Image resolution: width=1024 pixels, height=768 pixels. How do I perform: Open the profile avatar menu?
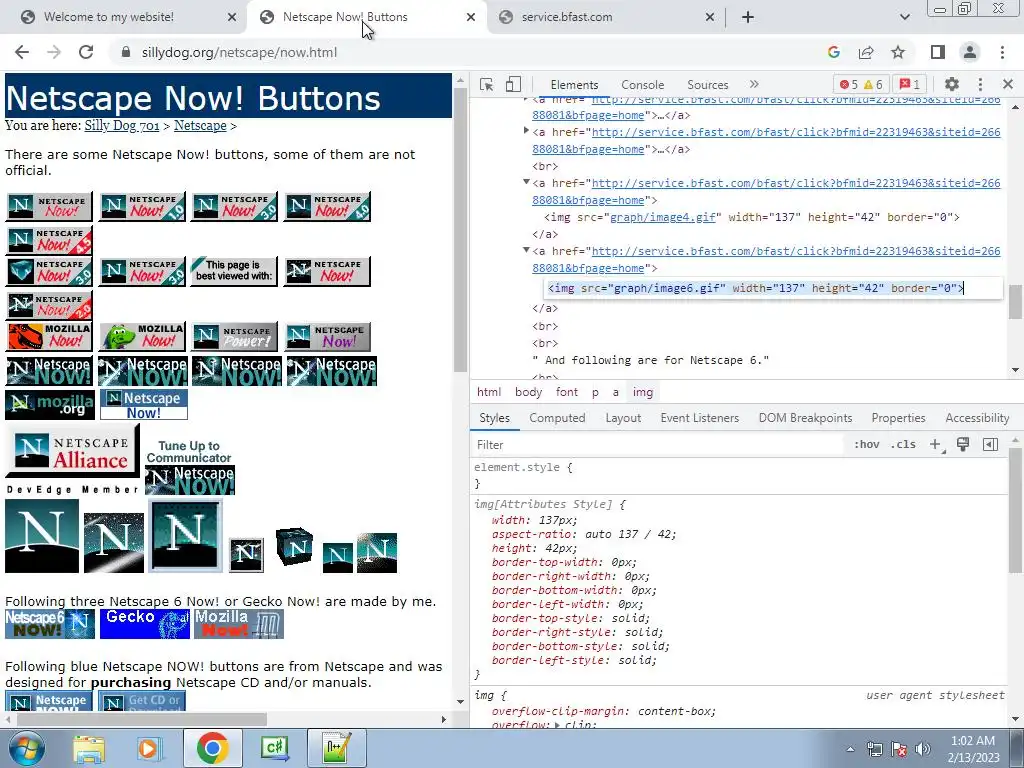[970, 52]
